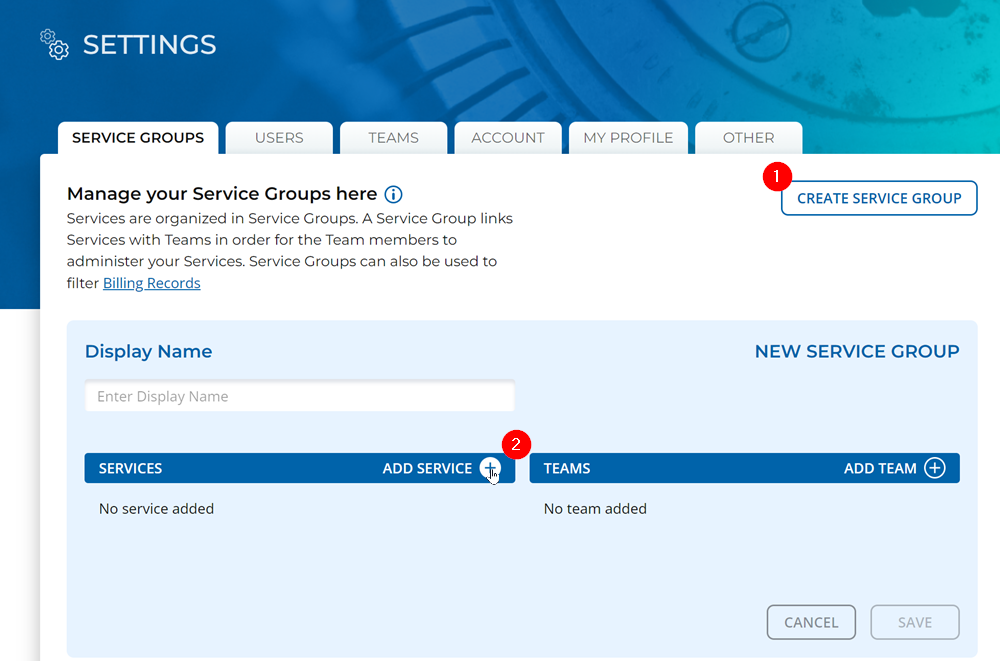The height and width of the screenshot is (661, 1000).
Task: Switch to the Other tab
Action: pos(748,138)
